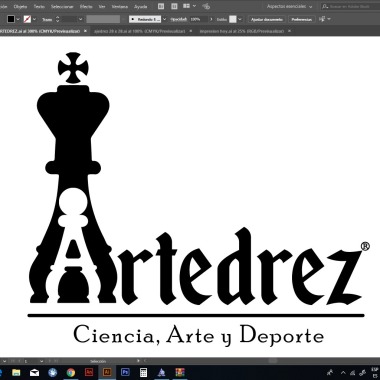Open Adobe Animate from the taskbar
Image resolution: width=380 pixels, height=380 pixels.
89,372
